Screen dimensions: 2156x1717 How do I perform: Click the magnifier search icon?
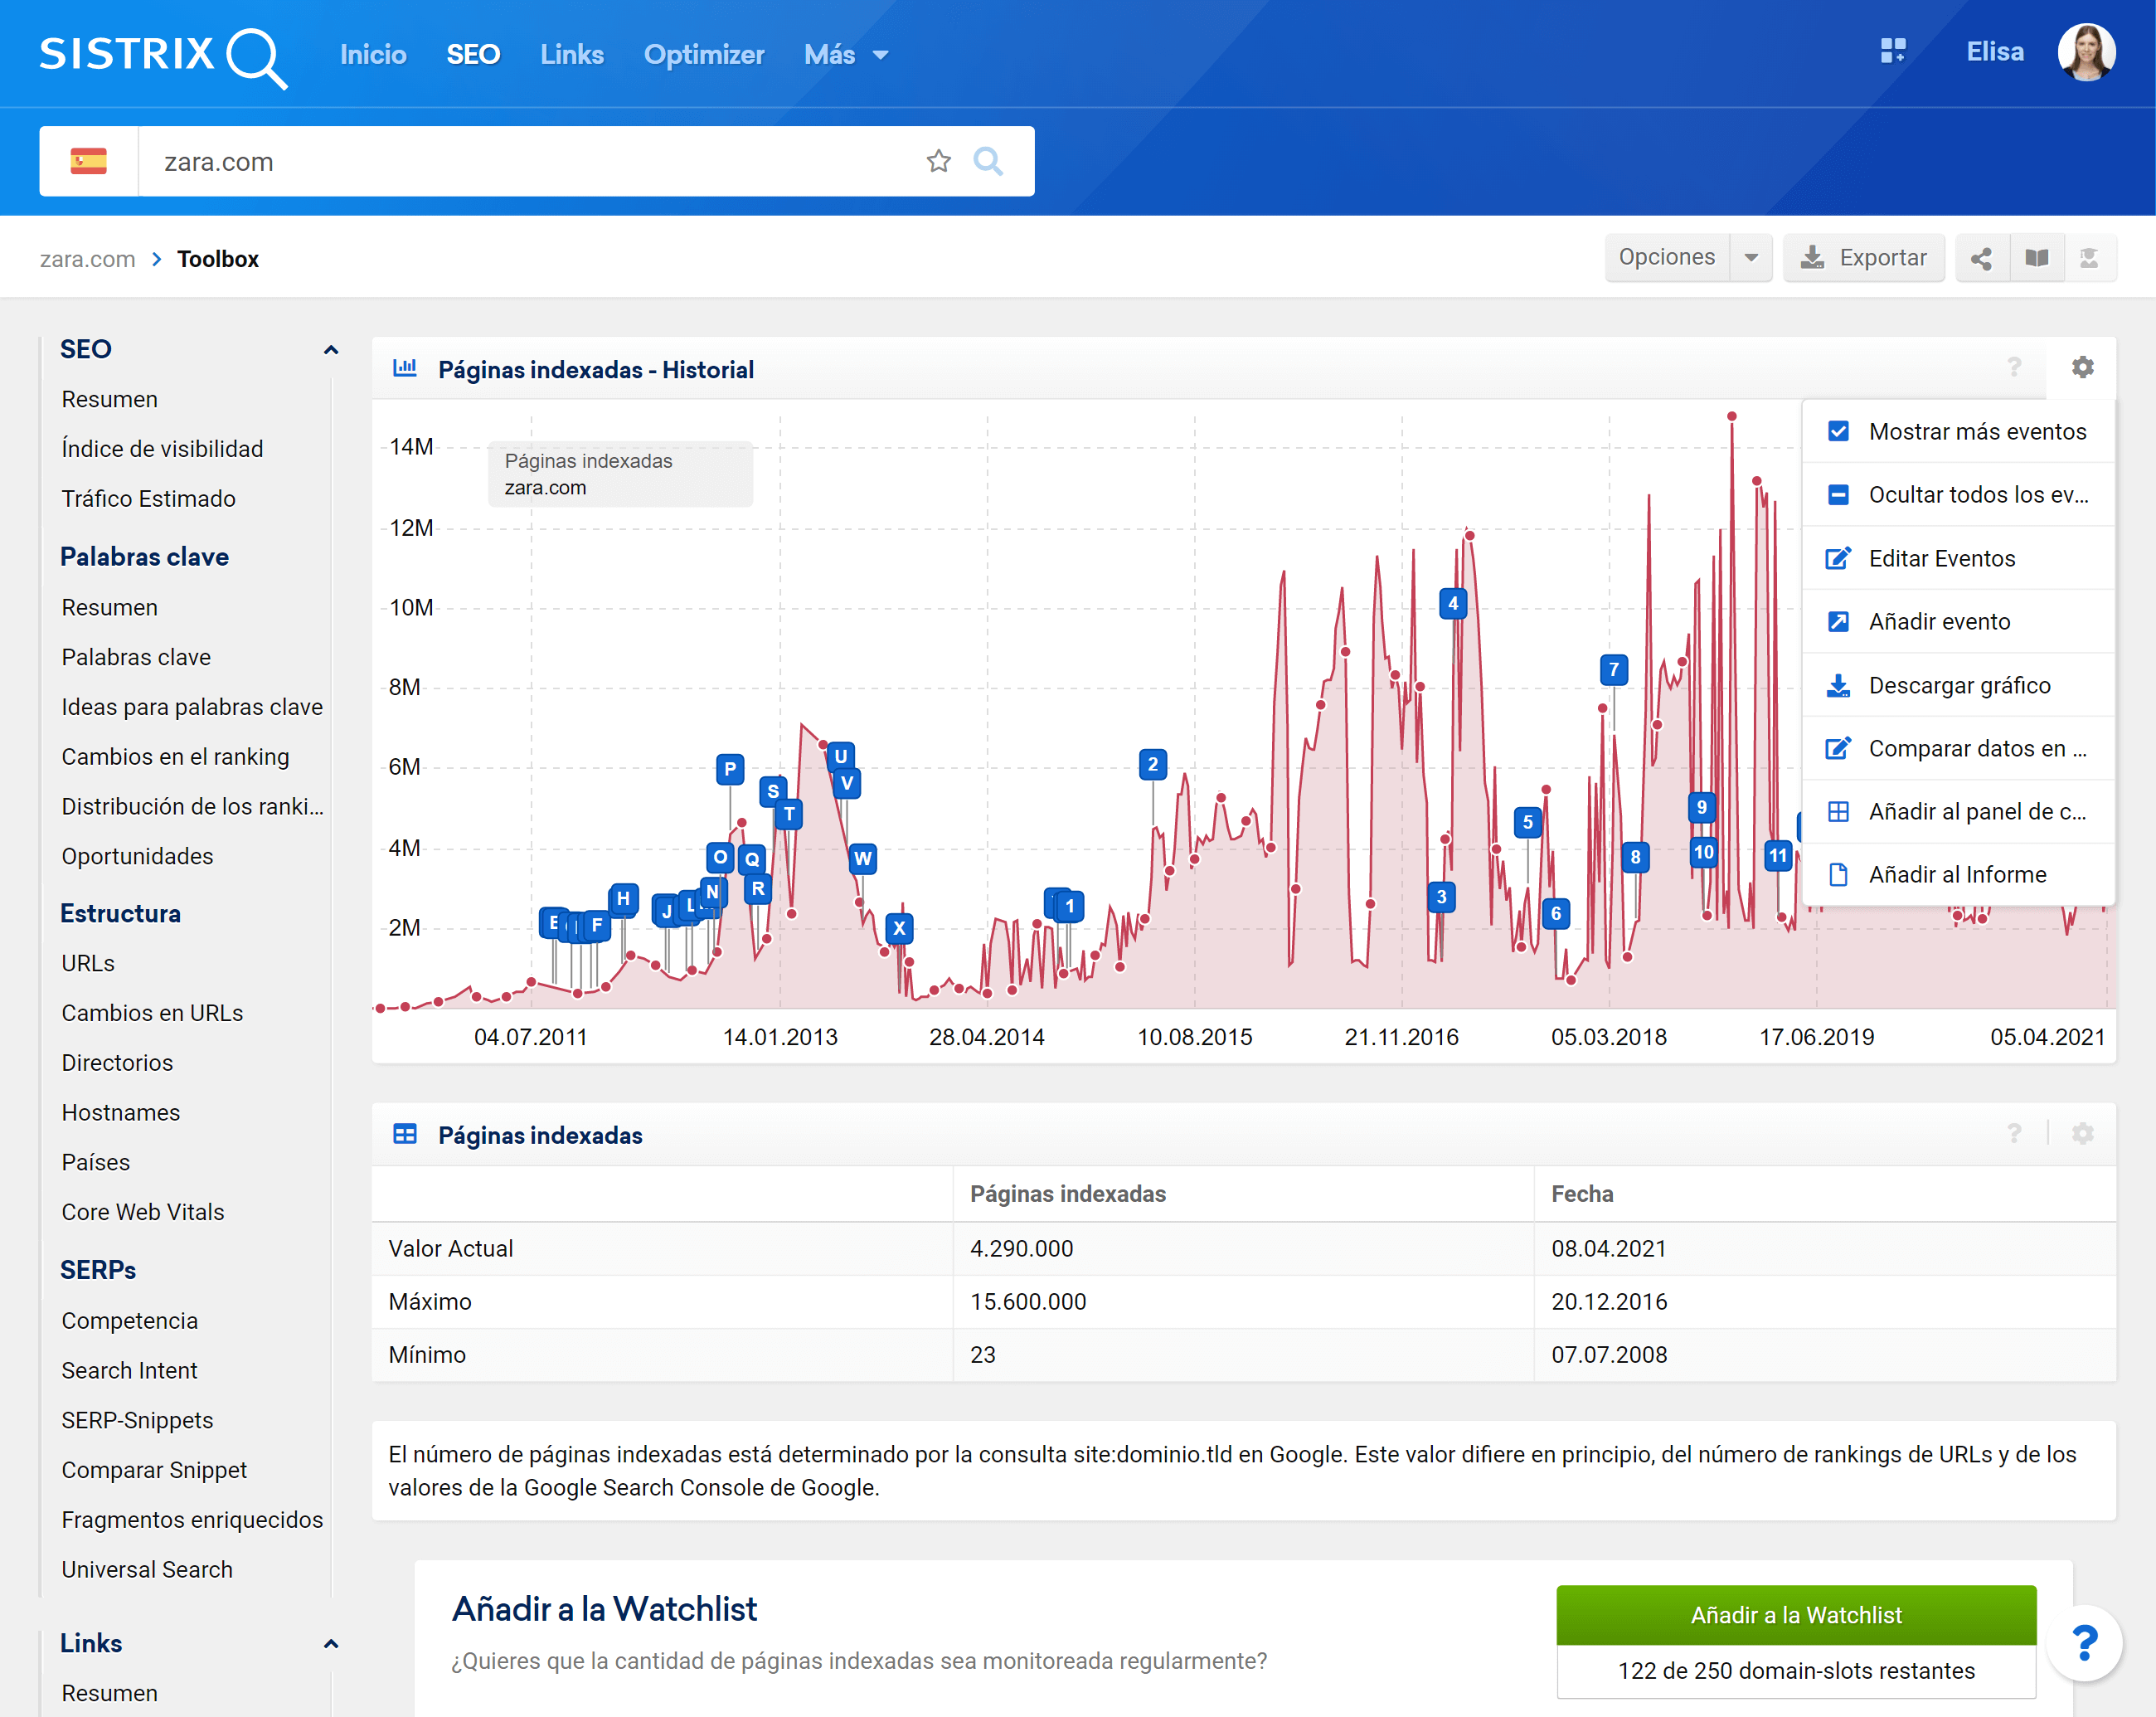(988, 161)
